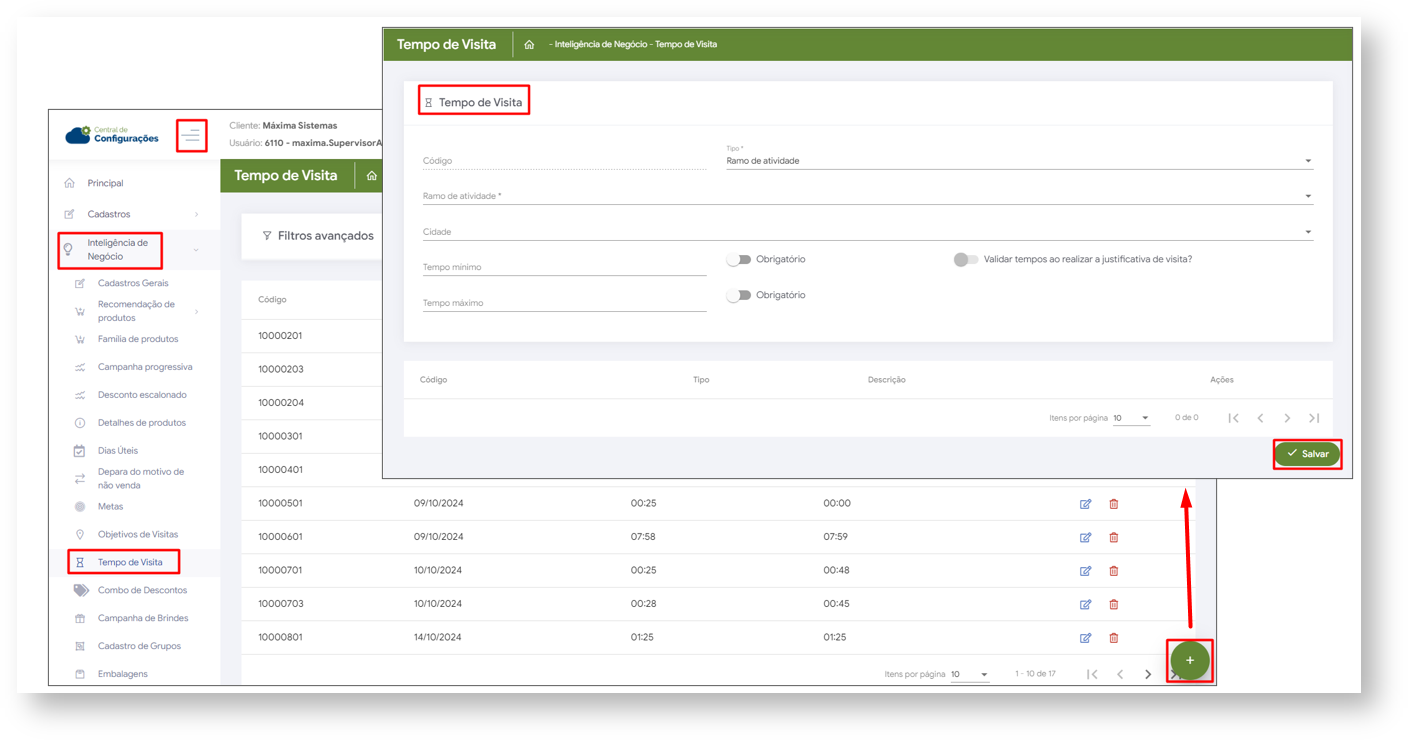Click the trash icon for row 10000703
This screenshot has height=741, width=1409.
[1114, 604]
